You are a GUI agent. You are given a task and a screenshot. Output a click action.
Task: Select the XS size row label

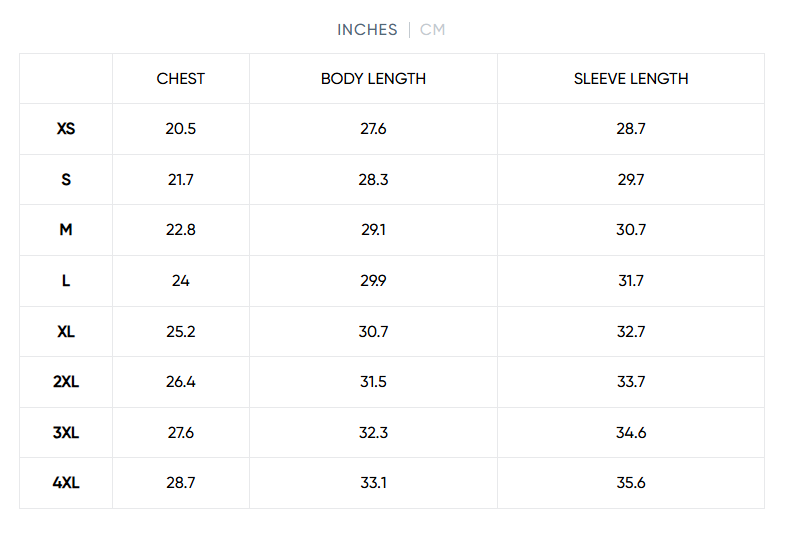point(66,129)
